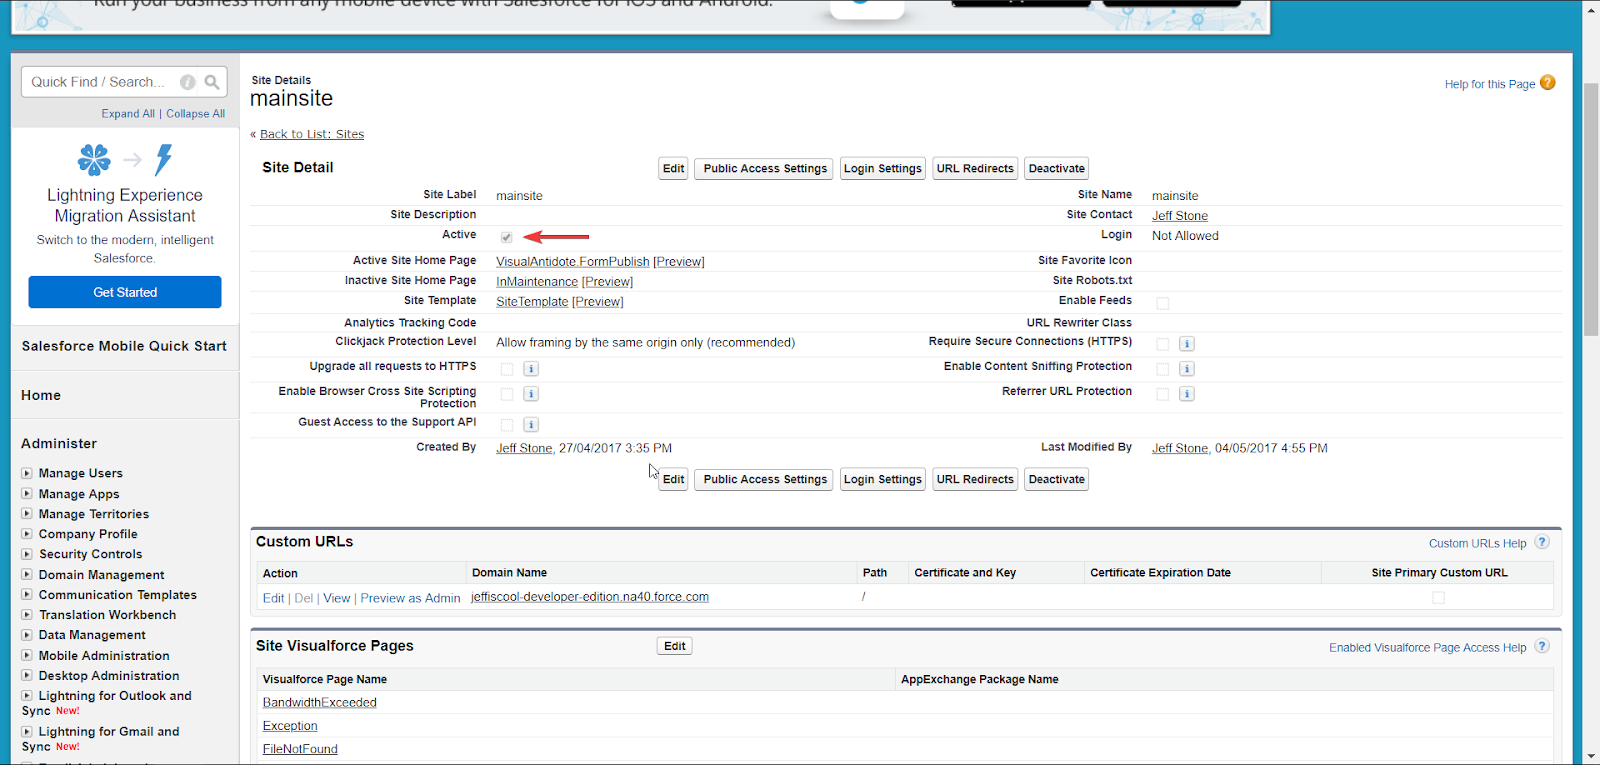Expand the Data Management section arrow
This screenshot has width=1600, height=765.
[x=27, y=635]
